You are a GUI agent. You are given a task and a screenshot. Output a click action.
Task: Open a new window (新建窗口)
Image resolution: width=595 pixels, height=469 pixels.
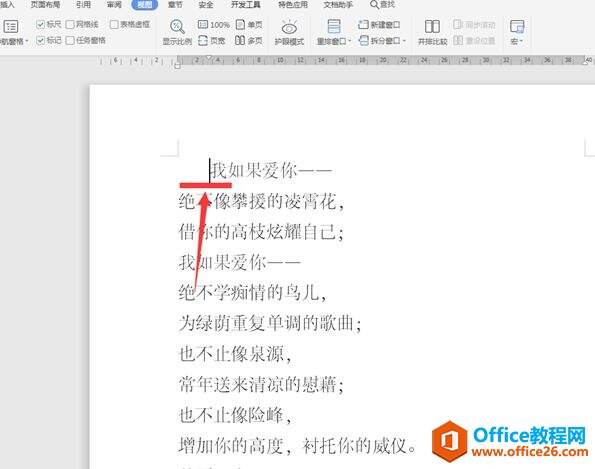click(379, 25)
